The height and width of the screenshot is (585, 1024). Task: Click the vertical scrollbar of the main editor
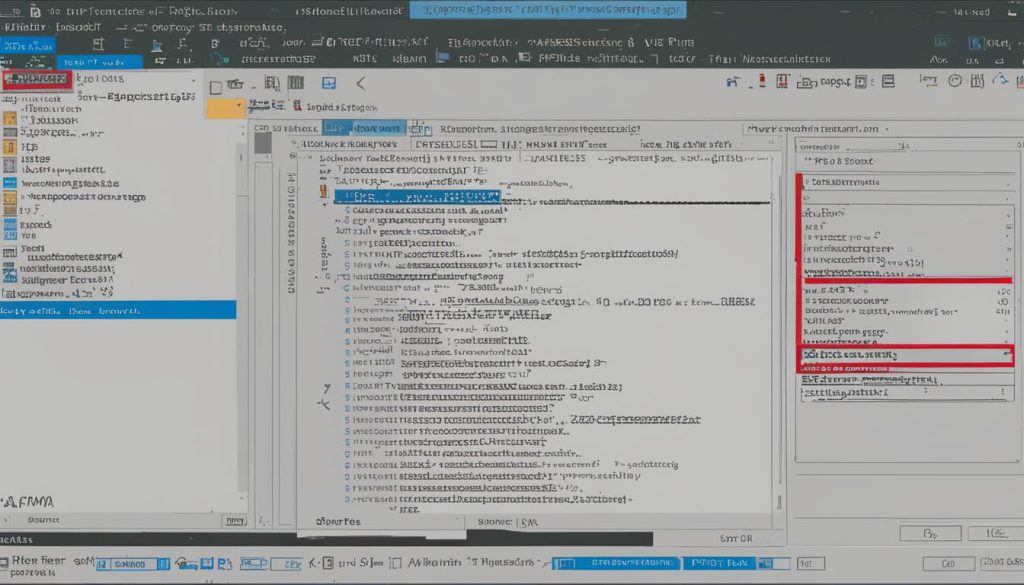click(778, 326)
